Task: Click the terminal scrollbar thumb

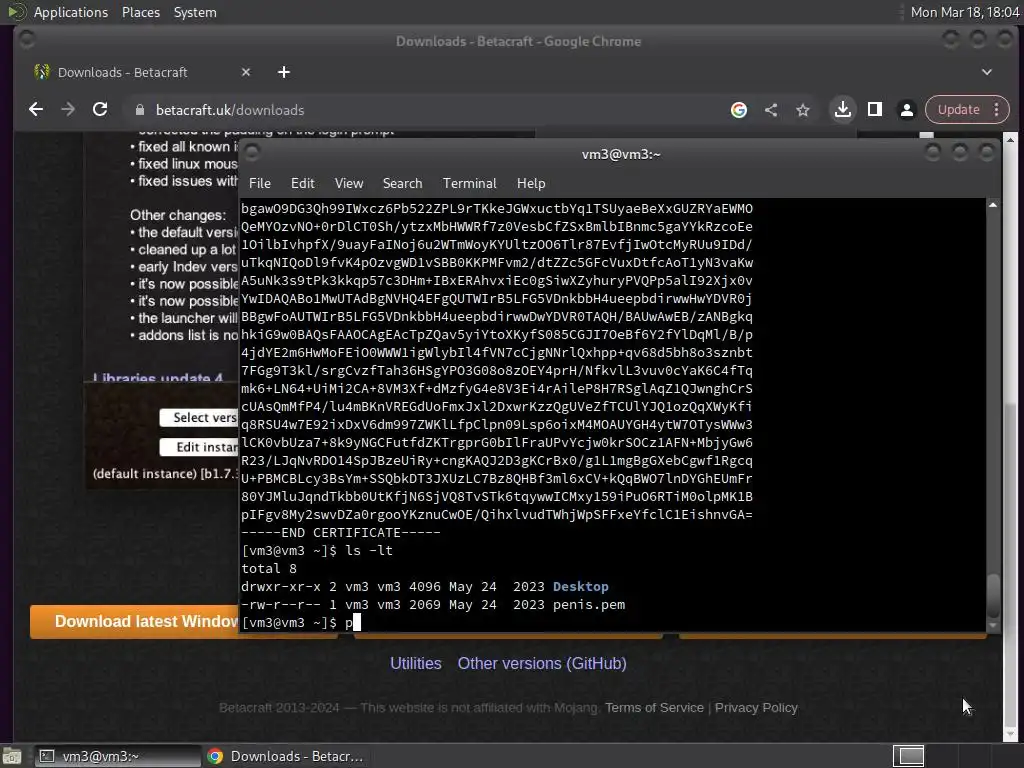Action: pos(993,595)
